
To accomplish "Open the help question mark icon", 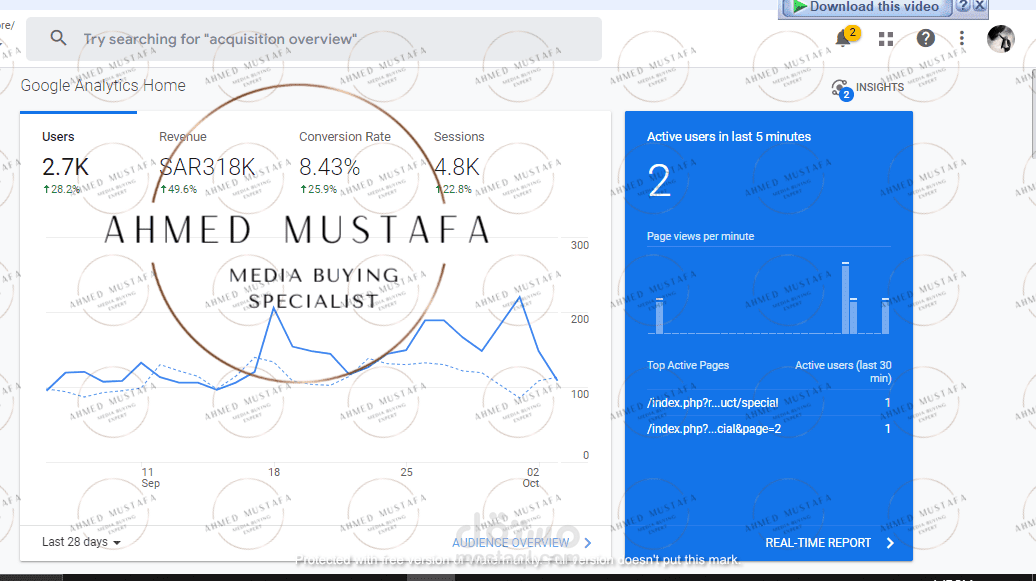I will (x=926, y=38).
